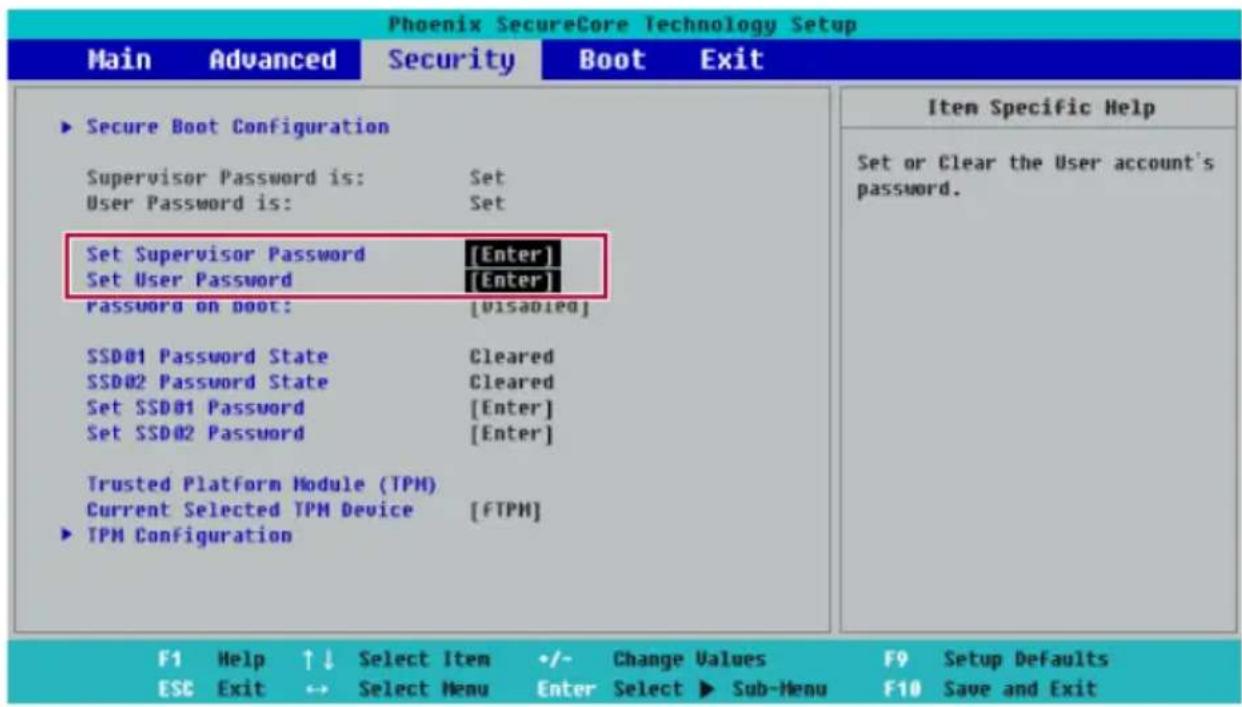Click the Supervisor Password is label
This screenshot has height=707, width=1242.
pyautogui.click(x=225, y=178)
